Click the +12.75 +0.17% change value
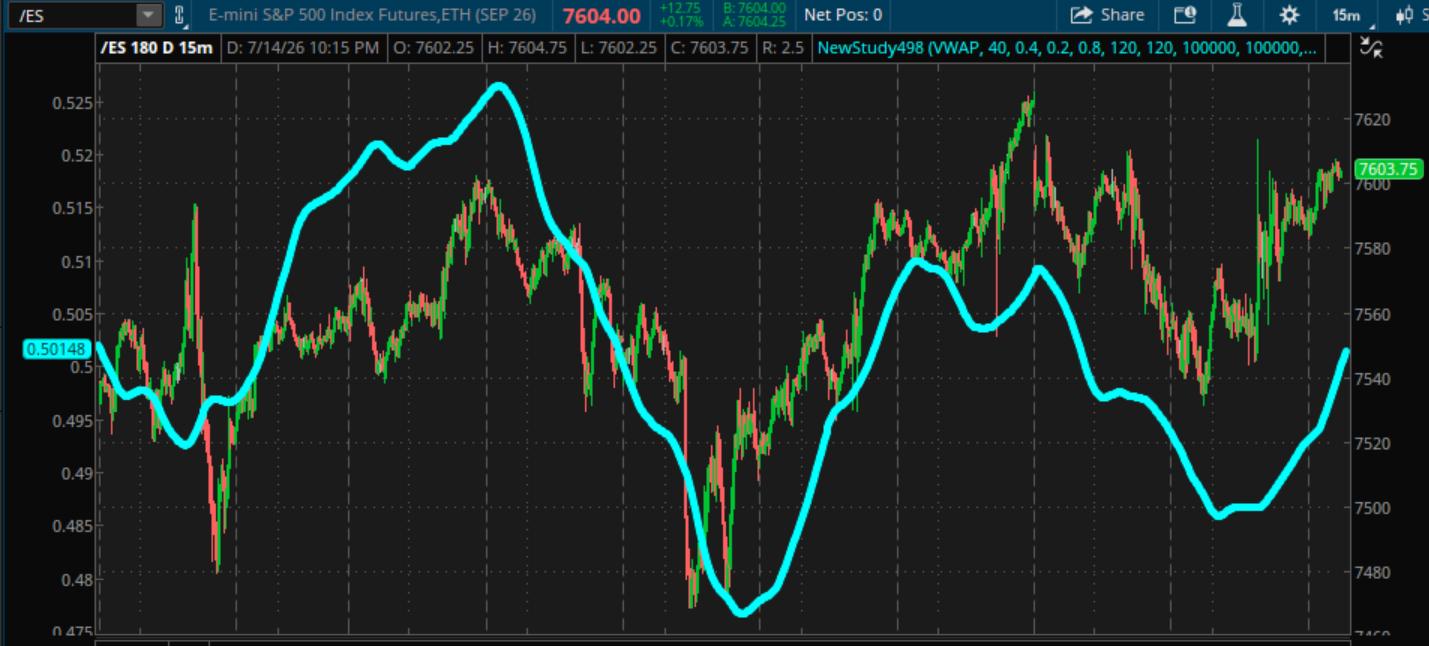The height and width of the screenshot is (646, 1429). point(680,15)
